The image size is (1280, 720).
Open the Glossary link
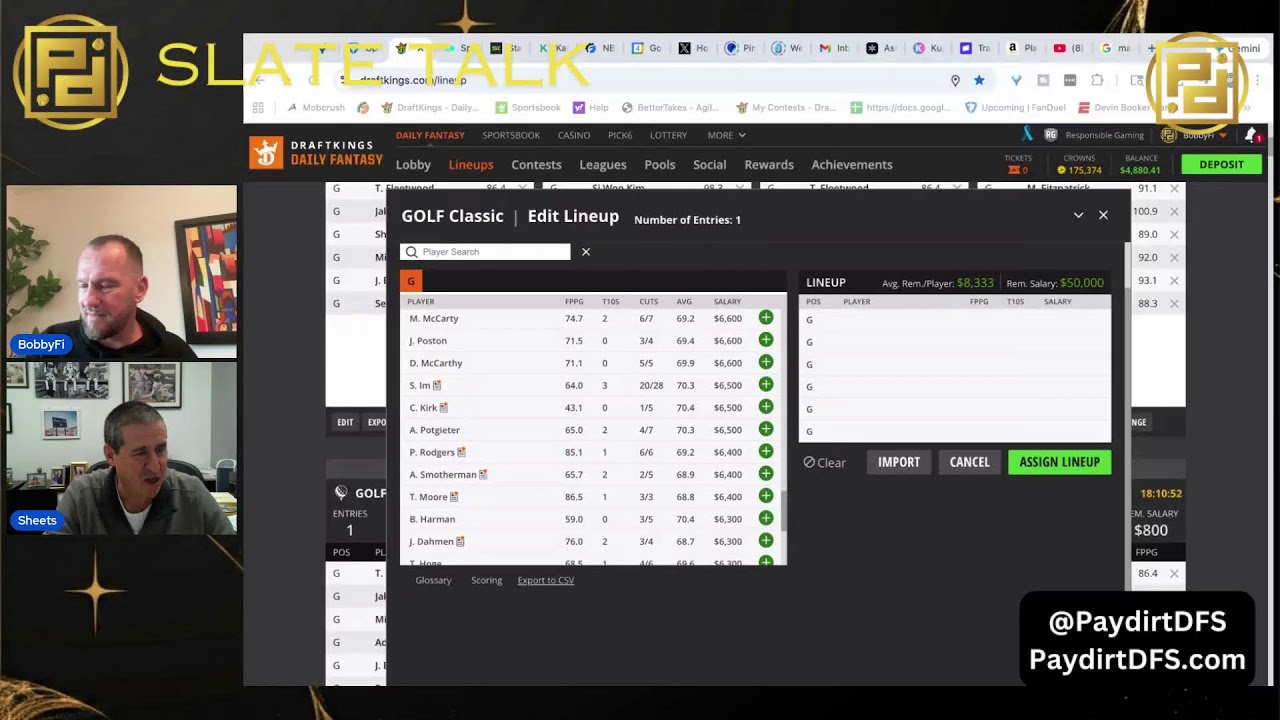tap(433, 580)
